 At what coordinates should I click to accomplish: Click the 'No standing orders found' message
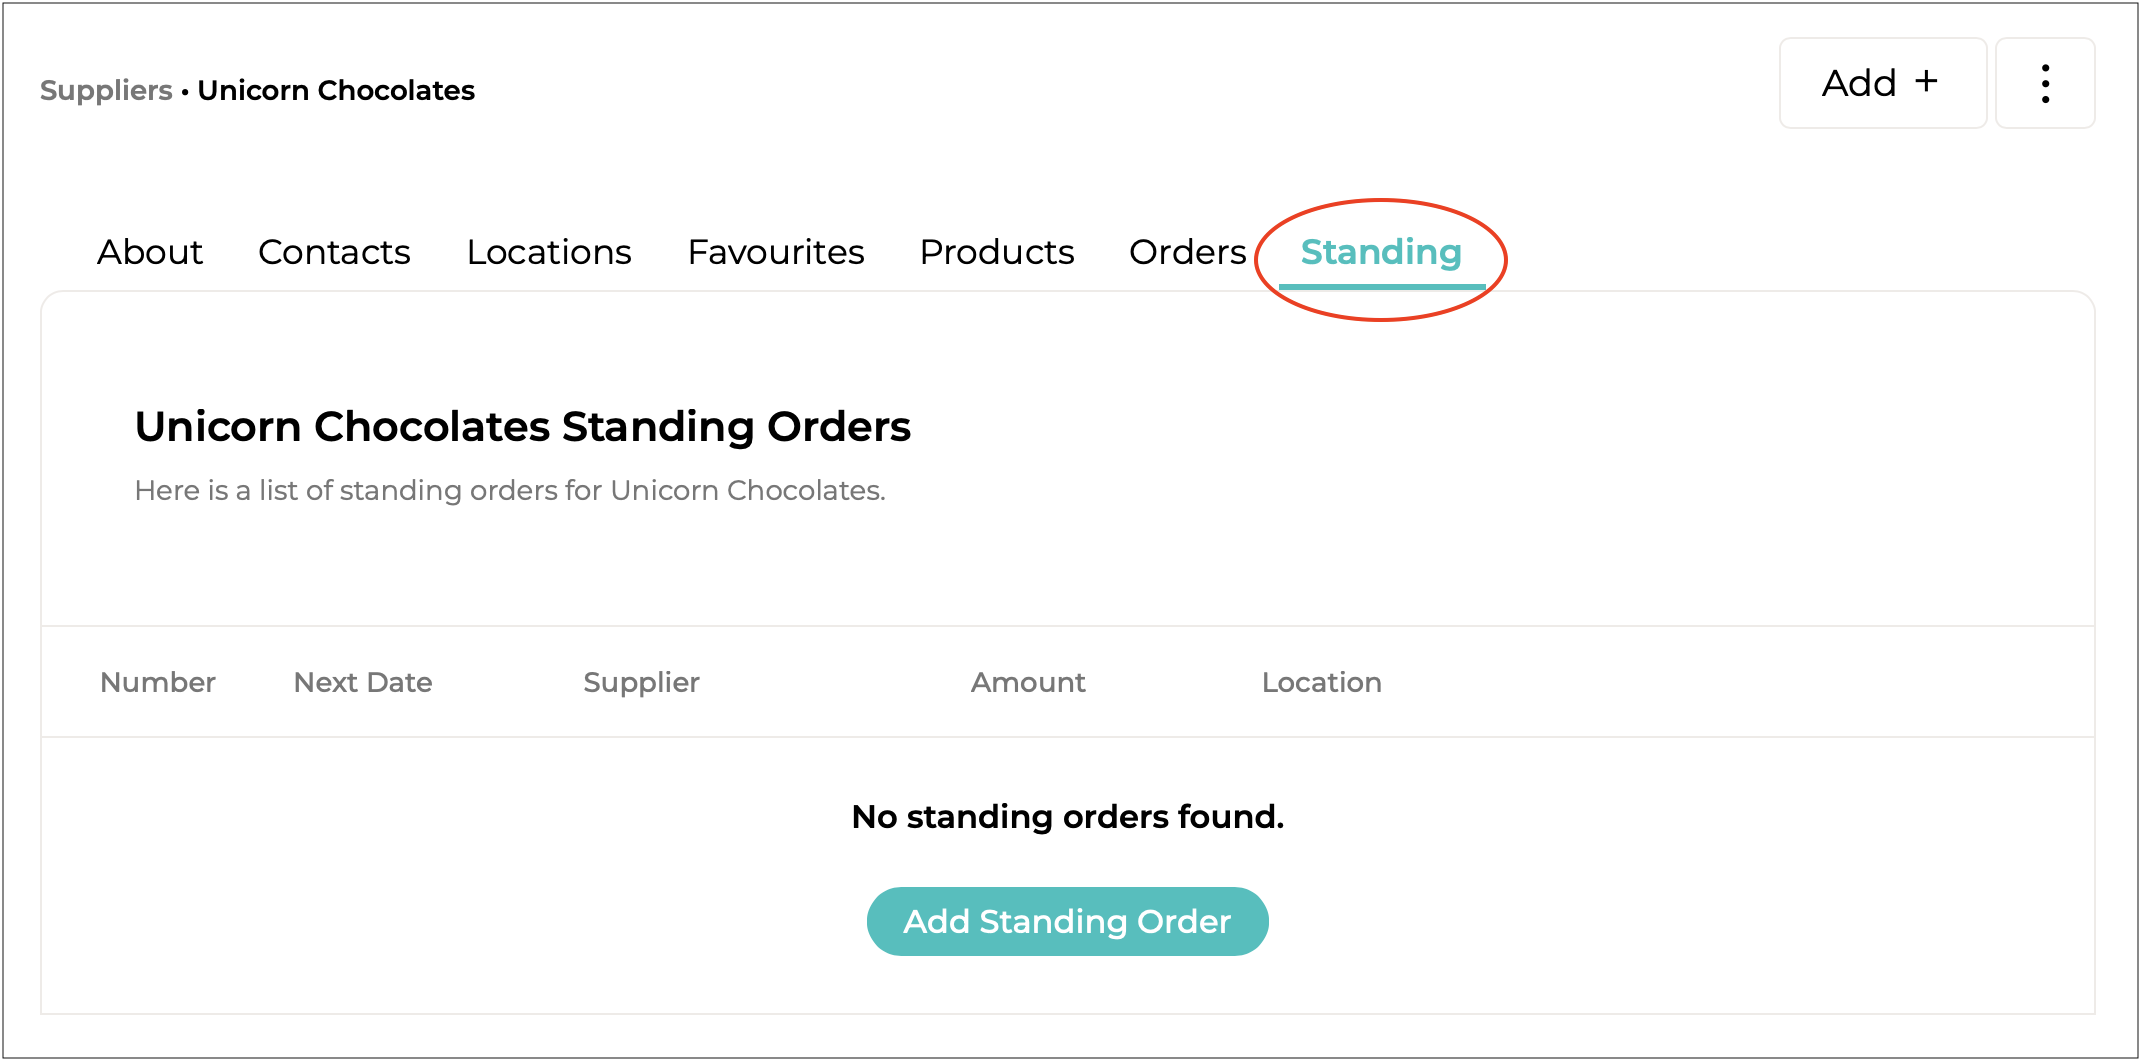pyautogui.click(x=1067, y=817)
